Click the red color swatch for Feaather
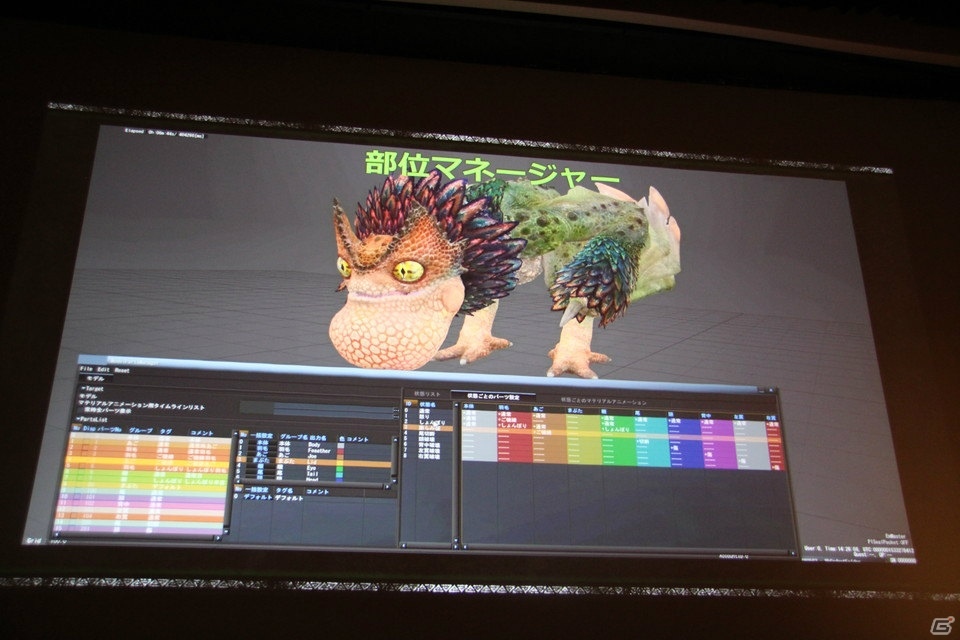The height and width of the screenshot is (640, 960). [340, 451]
